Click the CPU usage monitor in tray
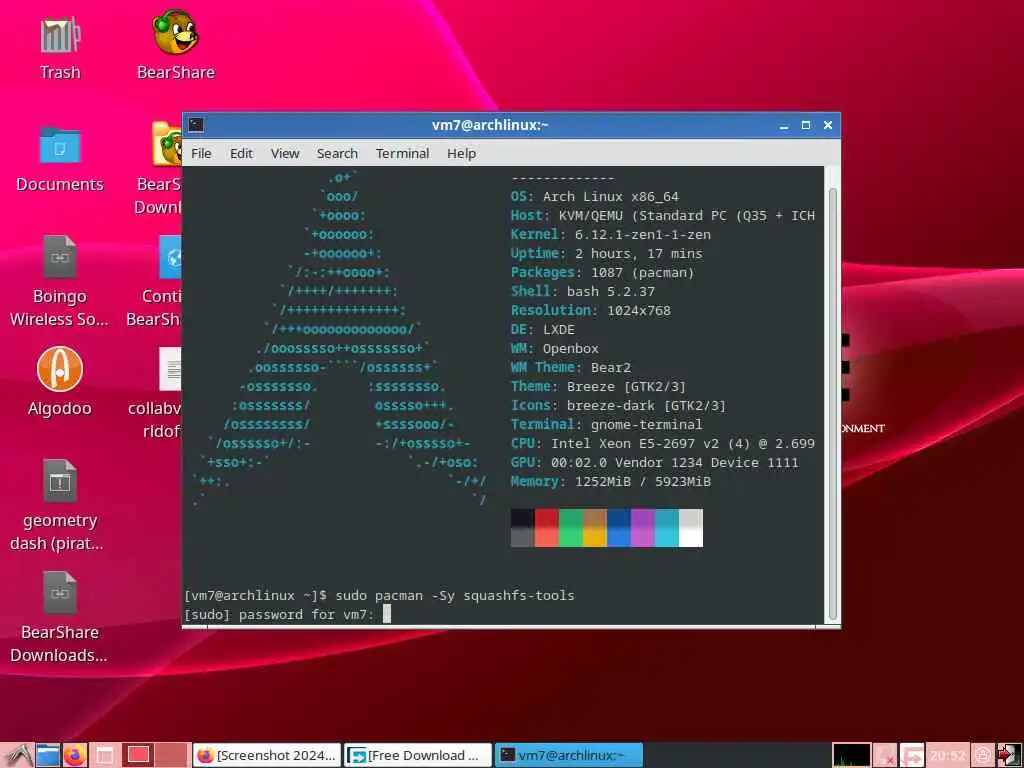The image size is (1024, 768). (x=852, y=756)
